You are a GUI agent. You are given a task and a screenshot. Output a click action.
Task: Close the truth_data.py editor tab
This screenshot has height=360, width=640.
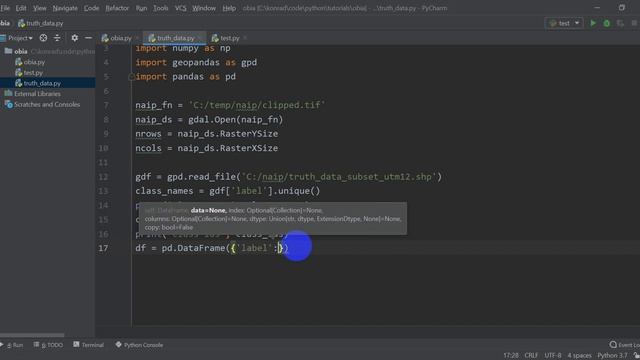[x=200, y=38]
